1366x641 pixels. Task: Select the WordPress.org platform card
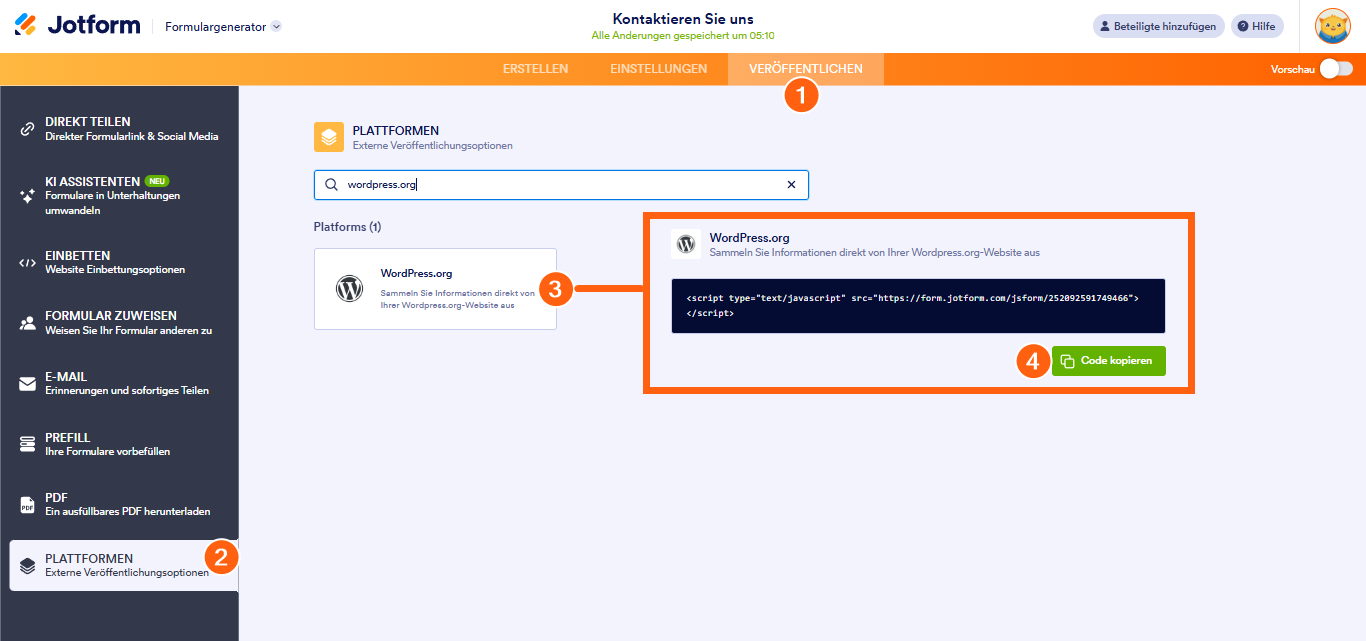435,289
